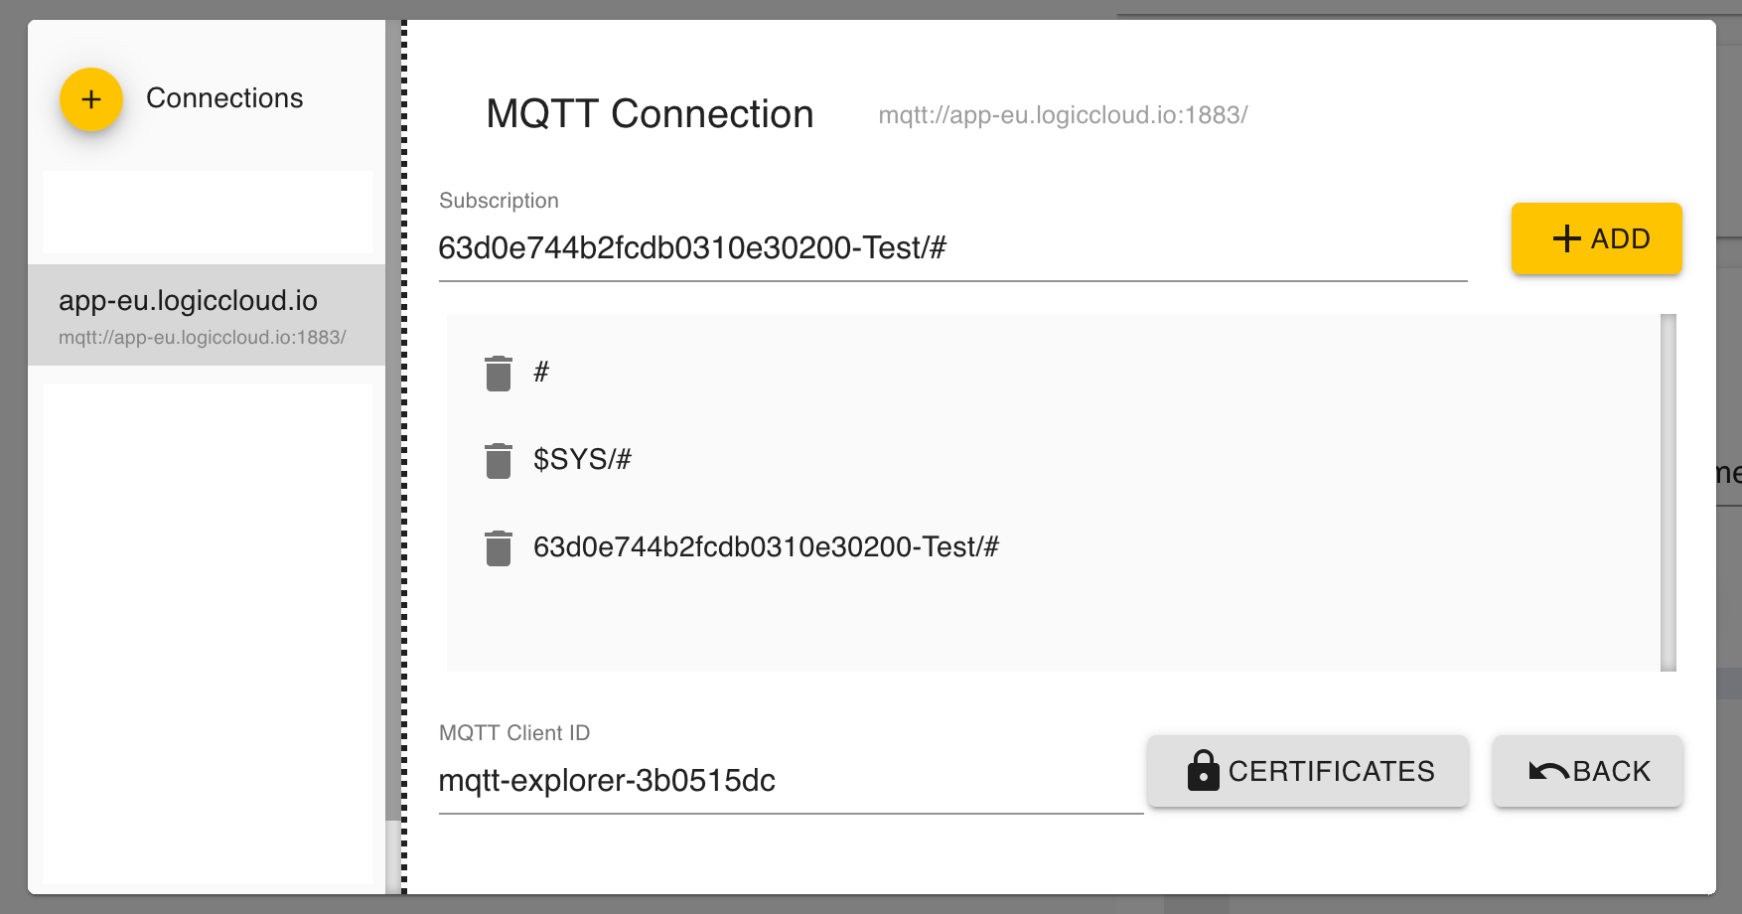
Task: Click the empty connection slot above app-eu.logiccloud.io
Action: 207,215
